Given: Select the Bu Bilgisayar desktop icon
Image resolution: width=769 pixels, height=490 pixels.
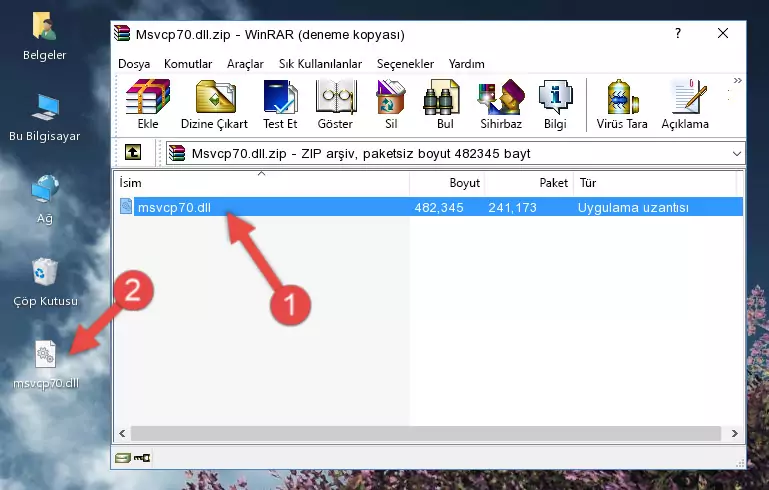Looking at the screenshot, I should [45, 118].
